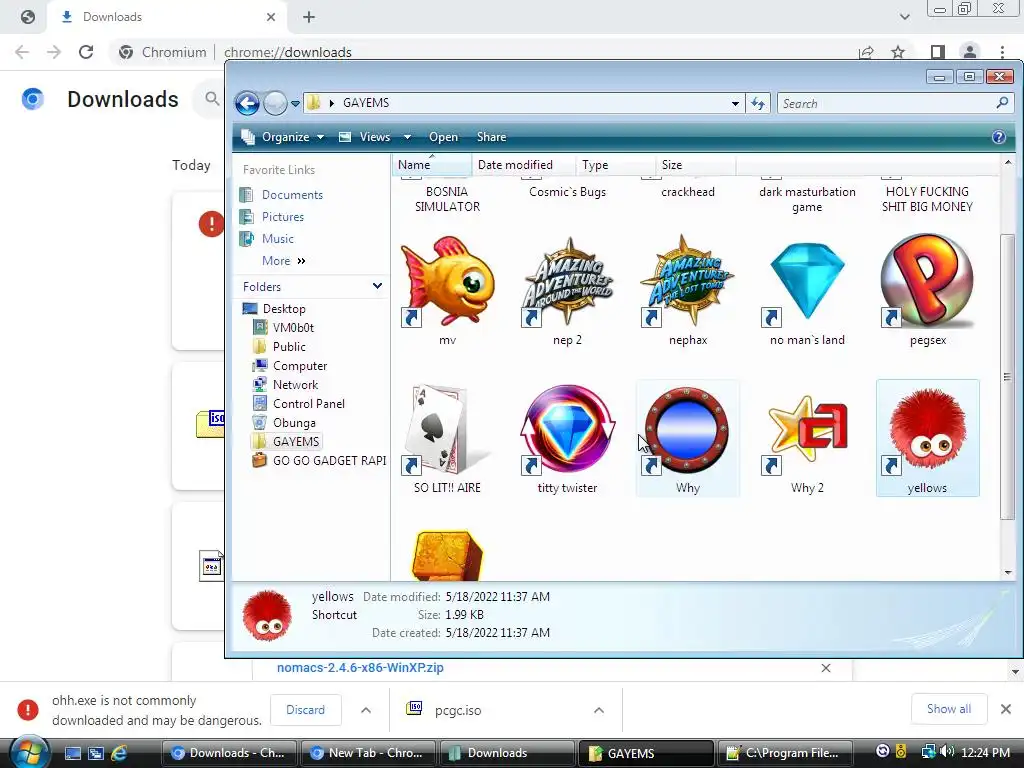The height and width of the screenshot is (768, 1024).
Task: Click the Explorer forward arrow button
Action: tap(275, 103)
